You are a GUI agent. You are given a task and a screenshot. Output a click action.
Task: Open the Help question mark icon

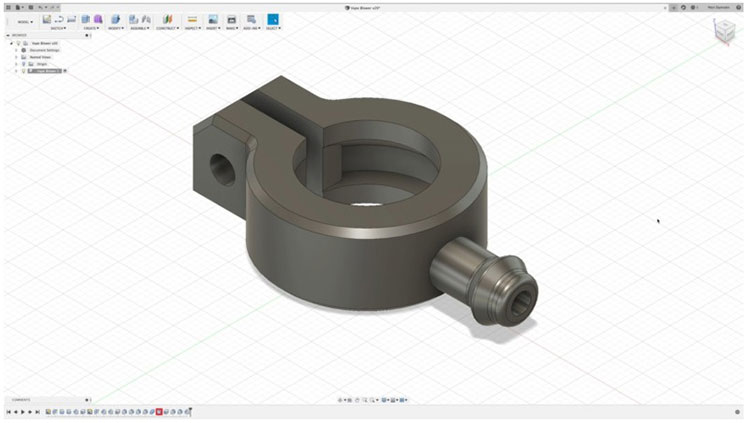[739, 7]
